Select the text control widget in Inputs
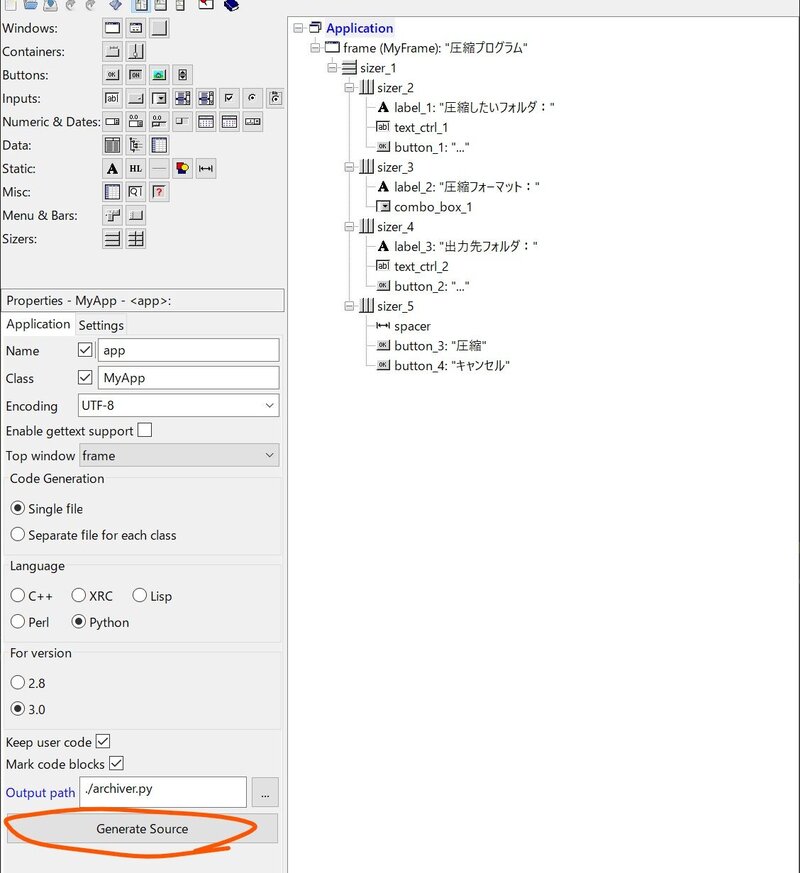The image size is (800, 873). 112,98
